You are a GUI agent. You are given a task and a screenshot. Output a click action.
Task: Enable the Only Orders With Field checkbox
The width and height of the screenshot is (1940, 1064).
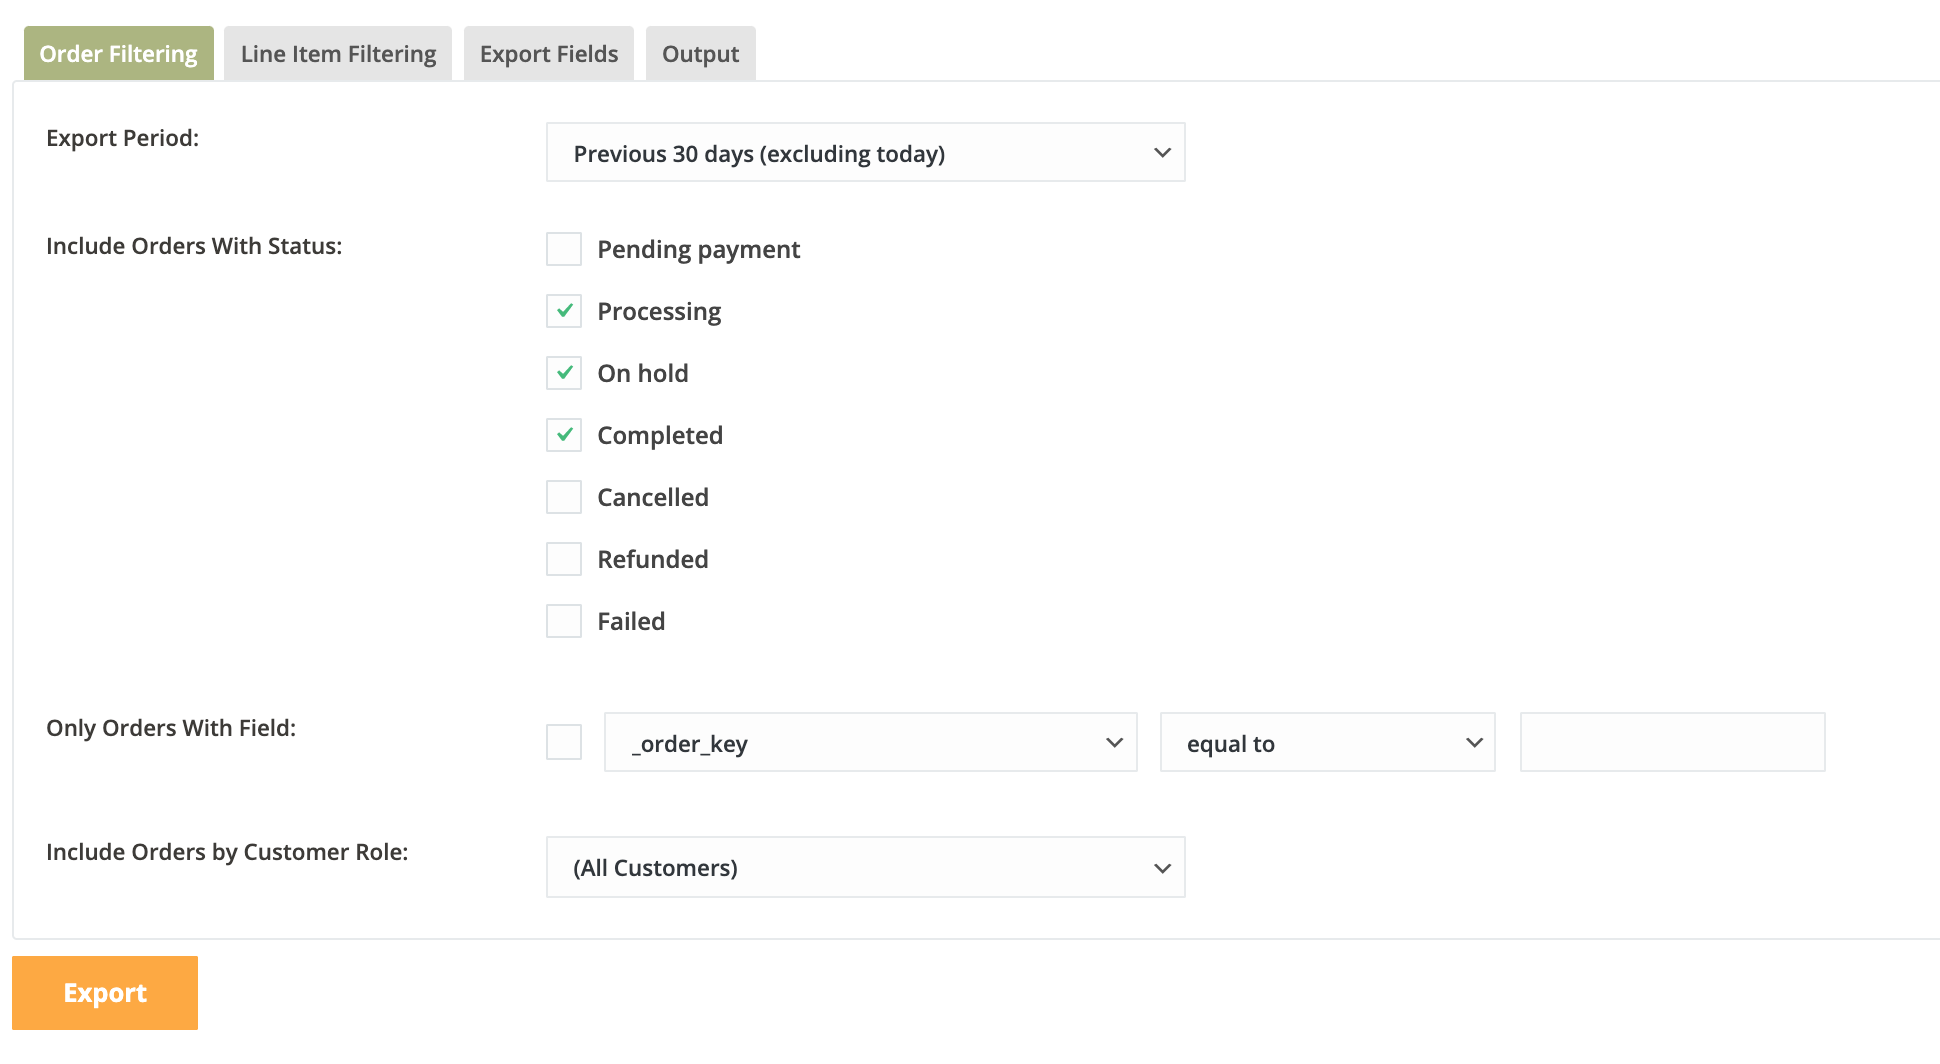click(x=564, y=743)
